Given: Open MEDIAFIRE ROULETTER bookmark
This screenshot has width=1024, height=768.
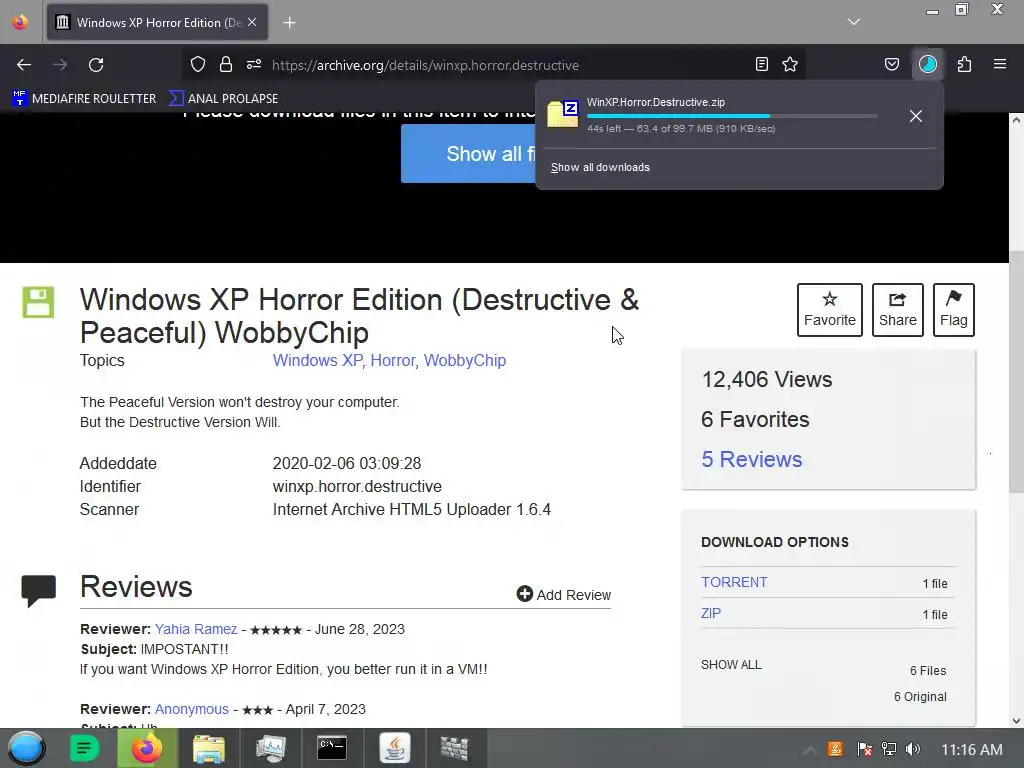Looking at the screenshot, I should point(84,99).
